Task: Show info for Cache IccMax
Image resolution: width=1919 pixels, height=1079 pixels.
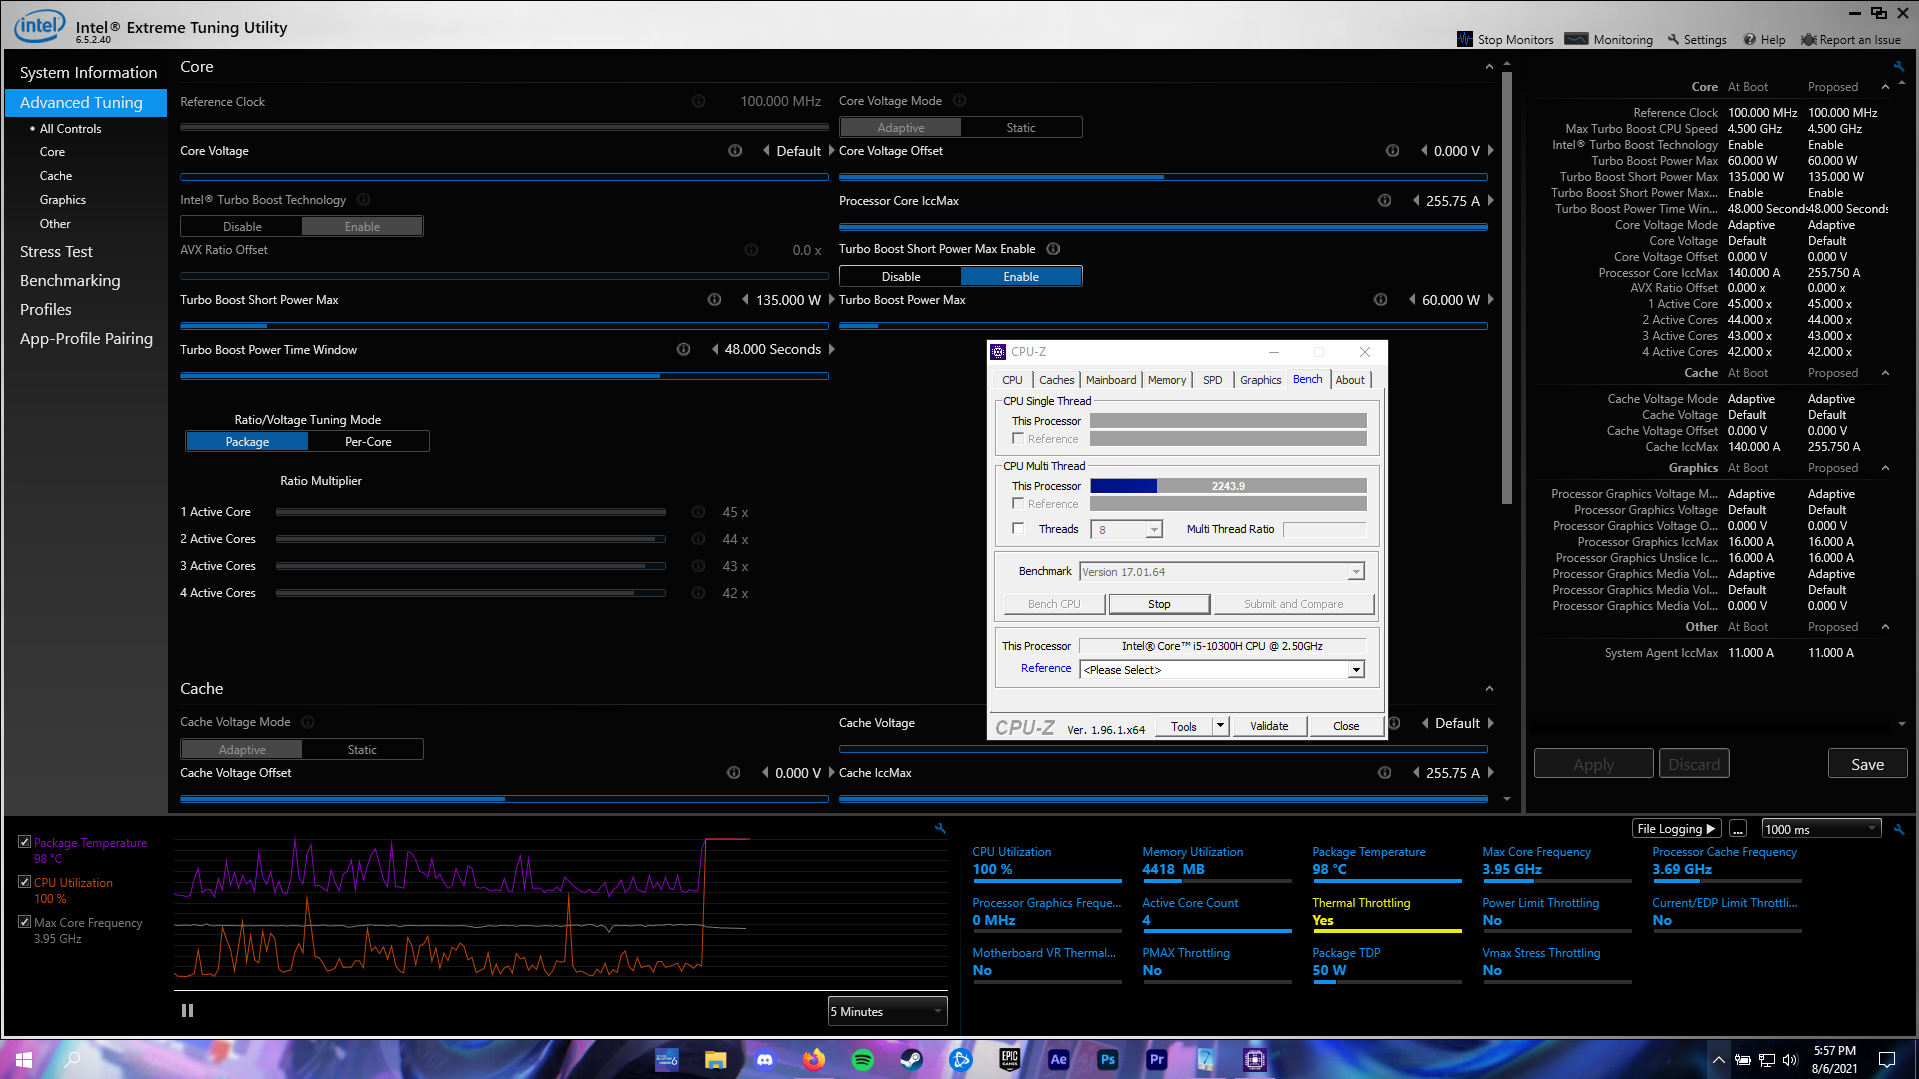Action: tap(1385, 773)
